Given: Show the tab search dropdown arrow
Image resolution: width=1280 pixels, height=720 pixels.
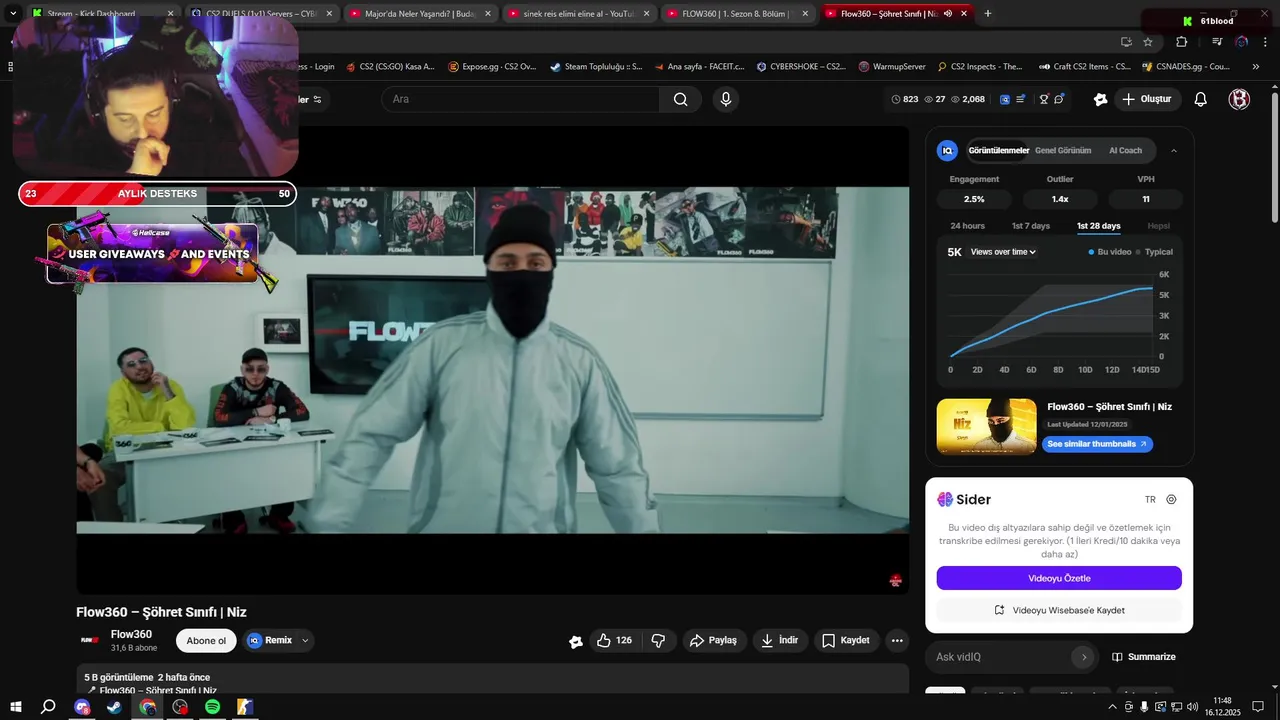Looking at the screenshot, I should [12, 13].
